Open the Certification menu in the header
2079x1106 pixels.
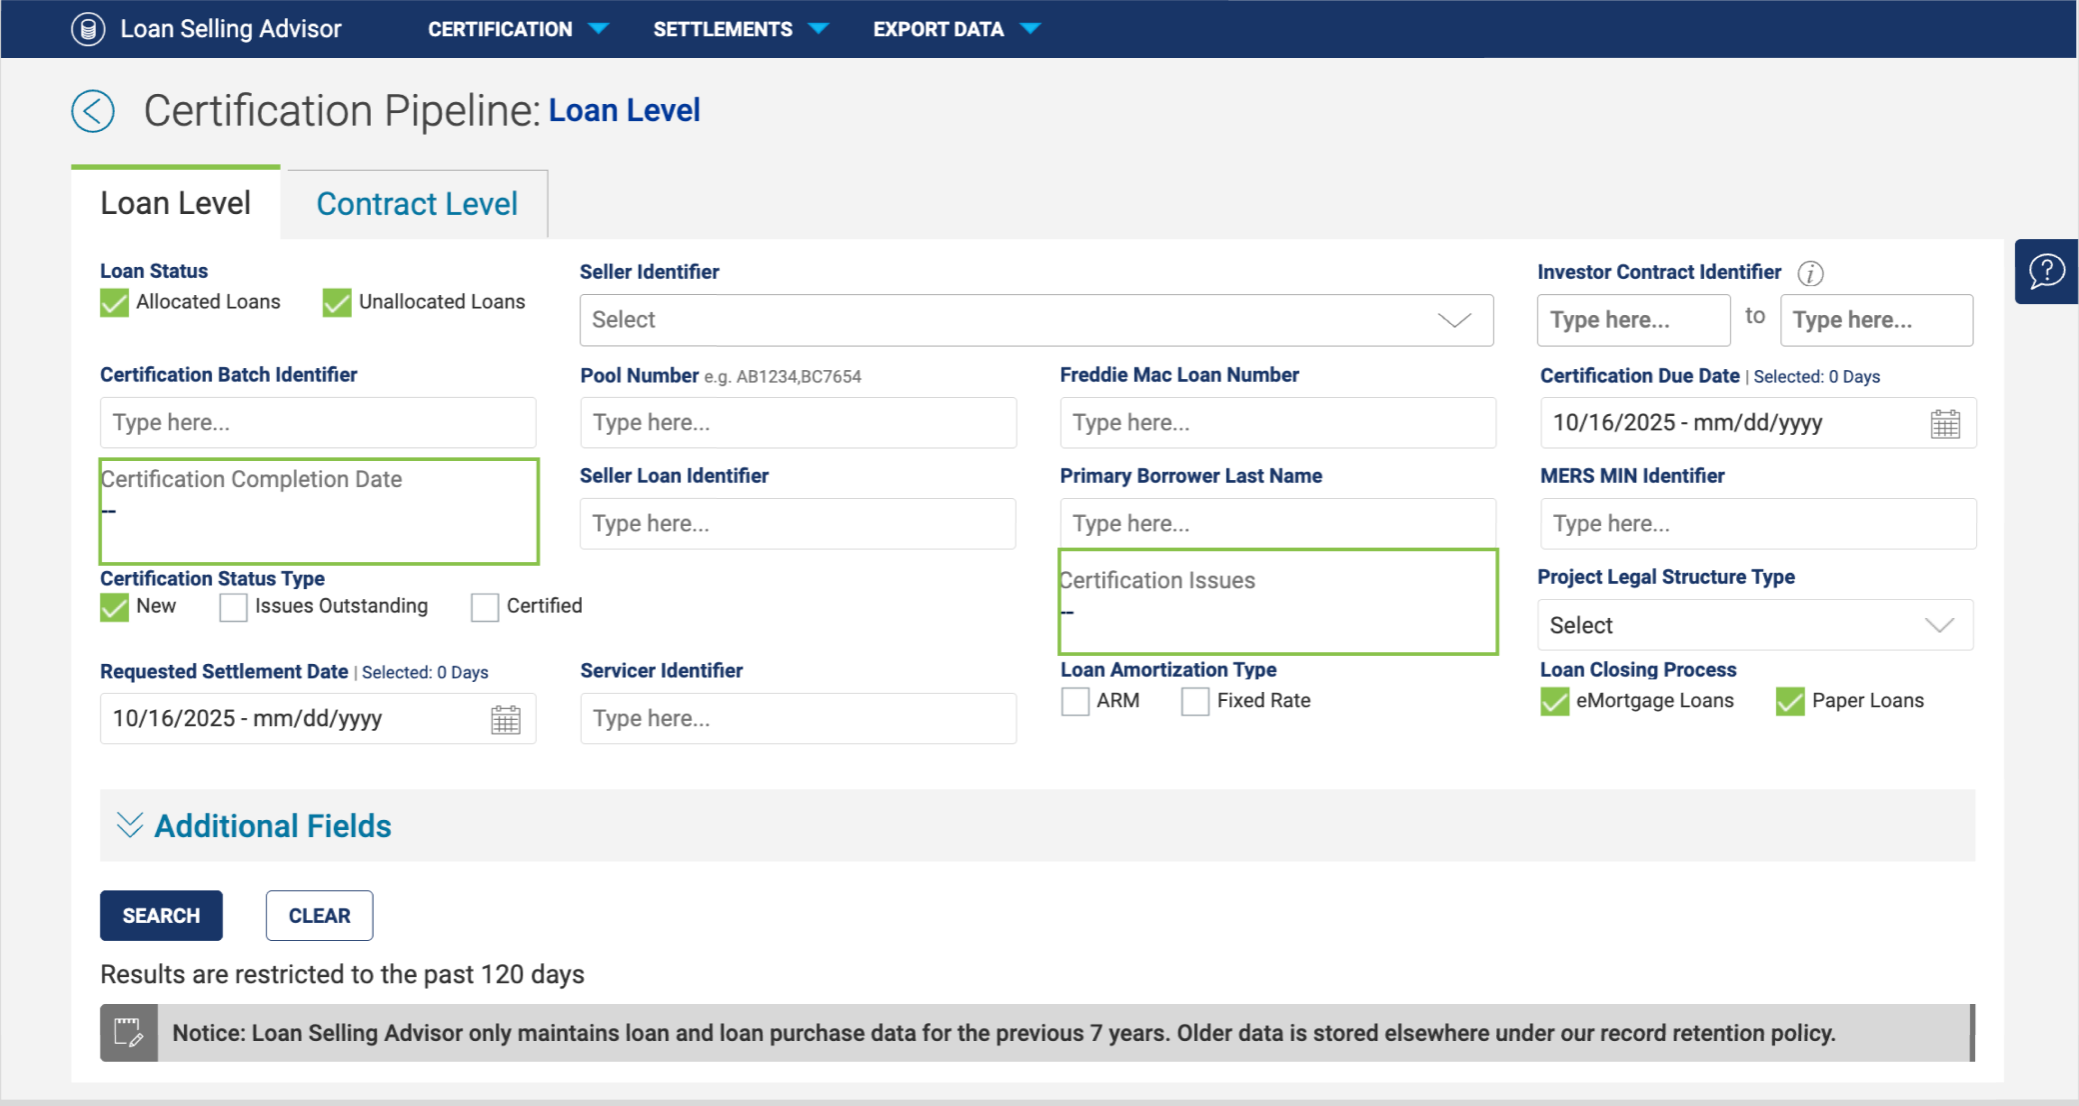tap(517, 29)
